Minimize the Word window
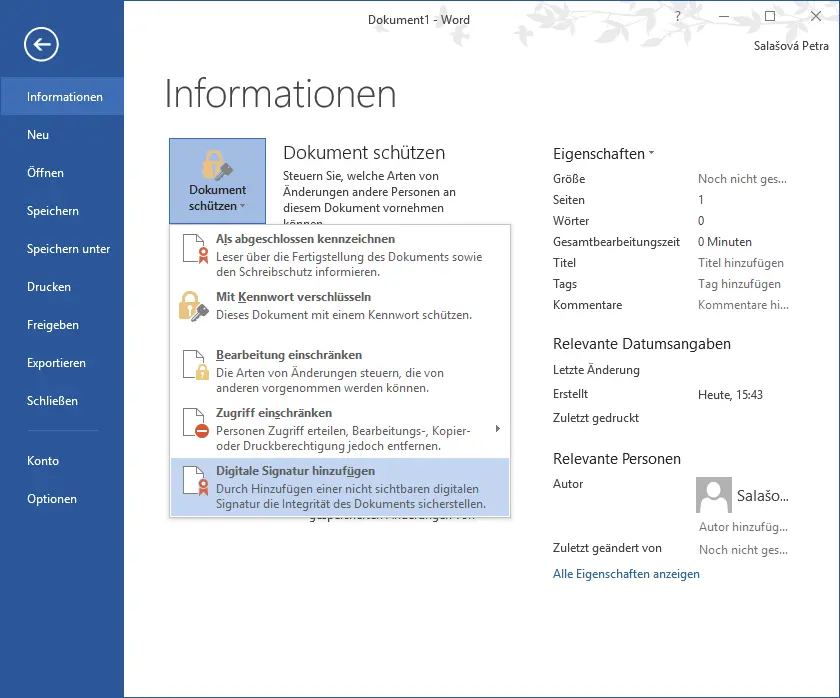 point(724,17)
